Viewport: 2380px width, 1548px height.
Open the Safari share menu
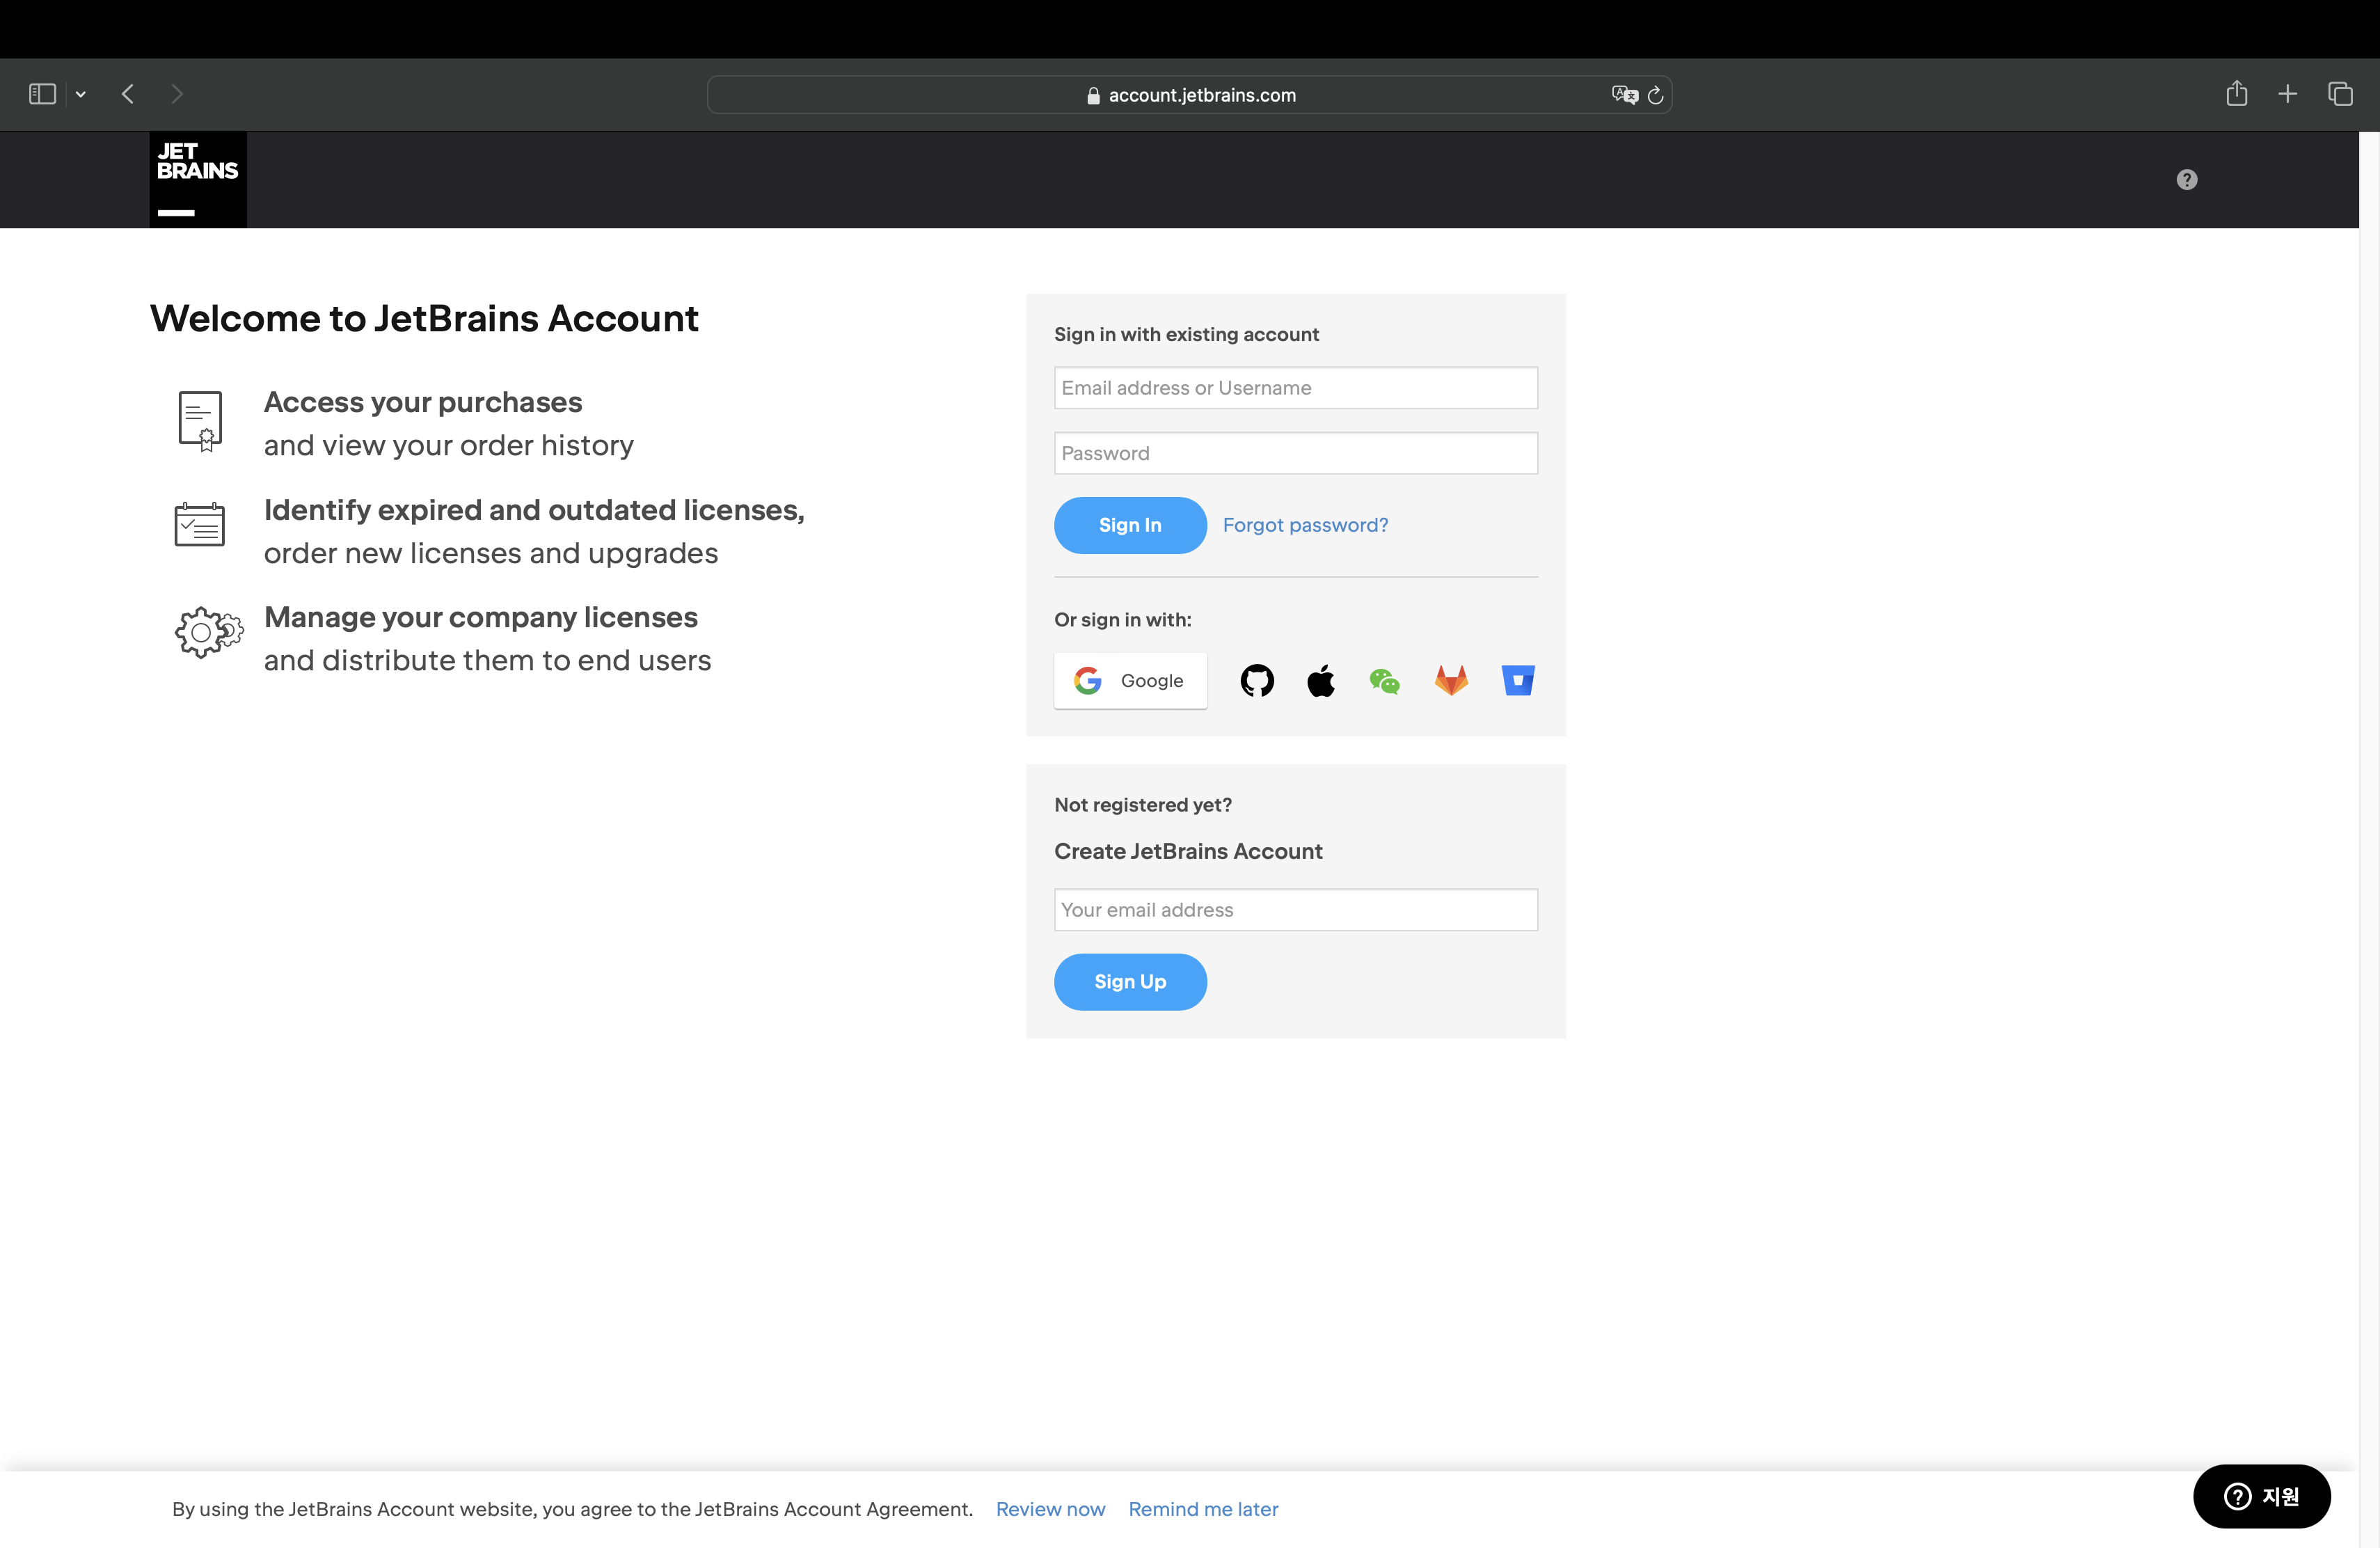tap(2237, 94)
